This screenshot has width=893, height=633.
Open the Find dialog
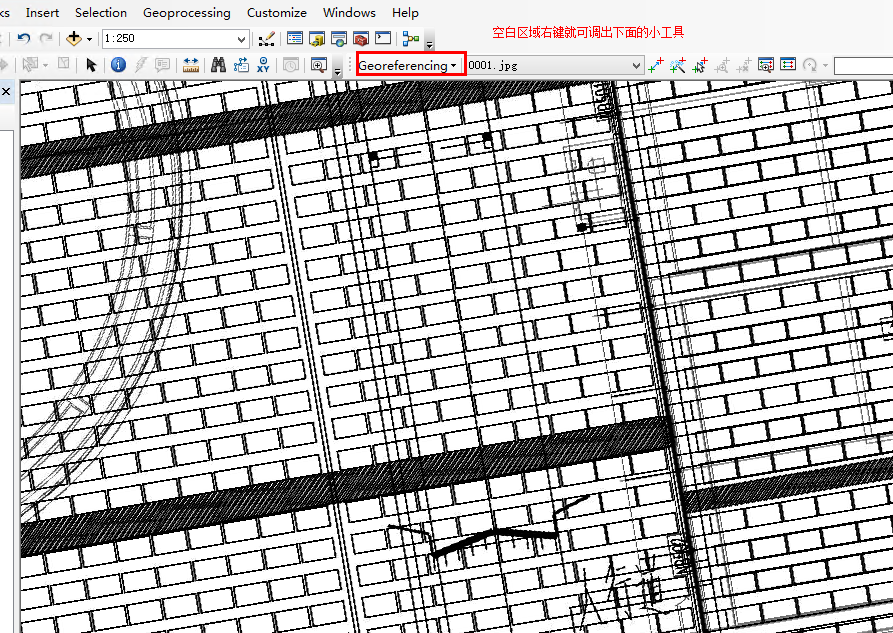click(x=216, y=64)
